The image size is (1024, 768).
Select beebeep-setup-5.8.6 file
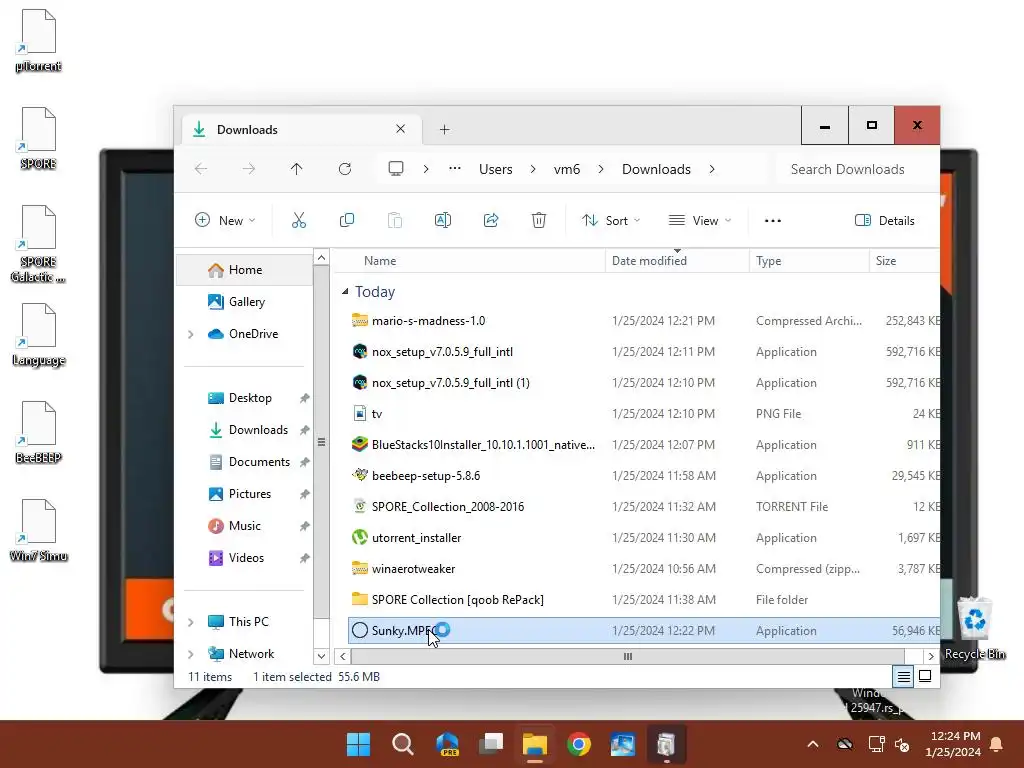tap(643, 475)
